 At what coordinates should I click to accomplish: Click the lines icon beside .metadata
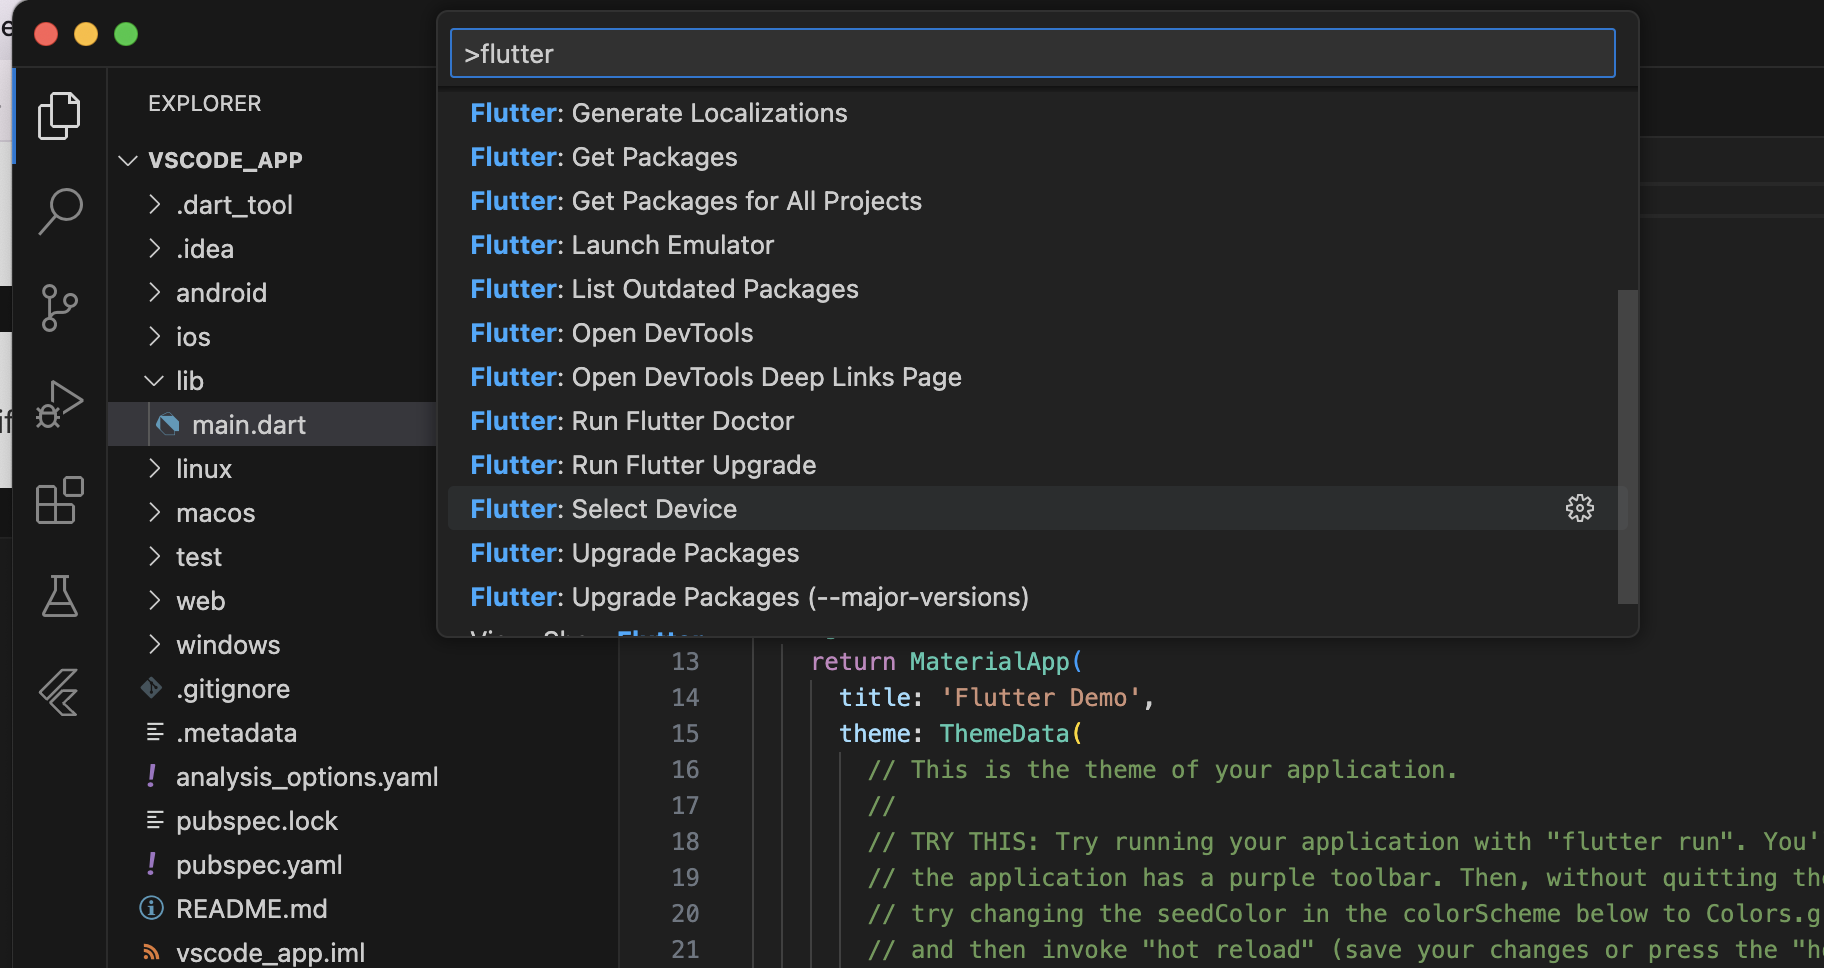(x=154, y=732)
